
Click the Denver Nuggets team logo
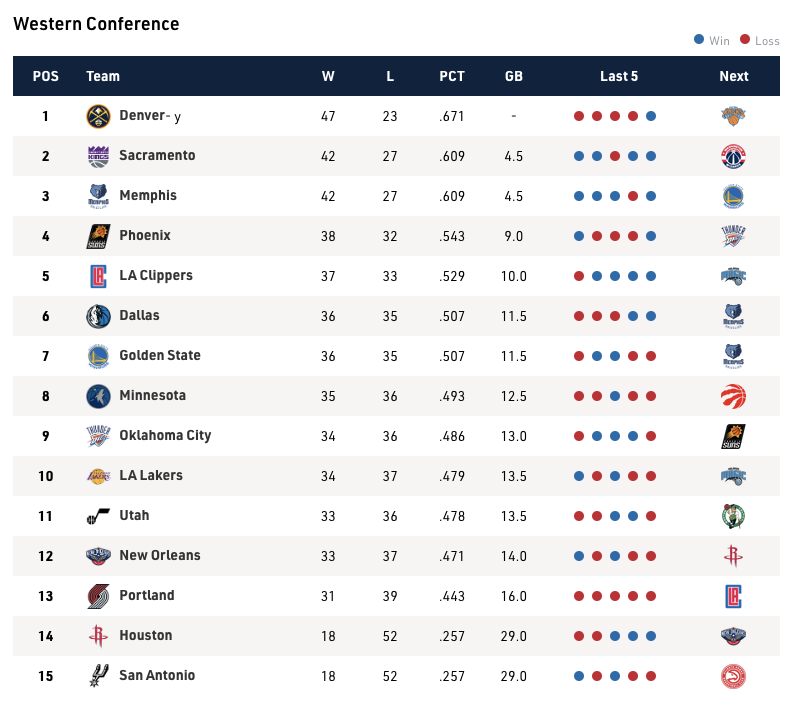pos(98,116)
